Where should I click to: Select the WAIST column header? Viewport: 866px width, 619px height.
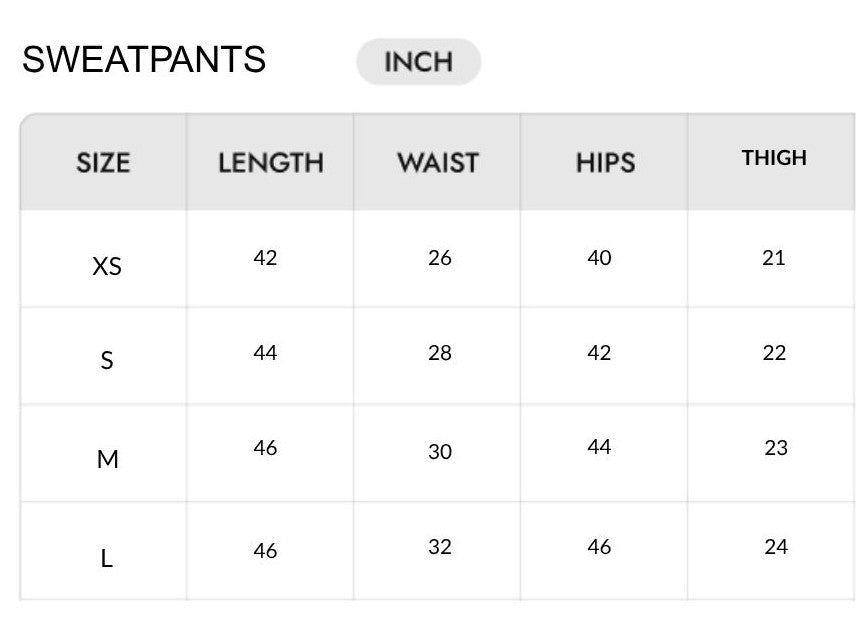coord(438,163)
